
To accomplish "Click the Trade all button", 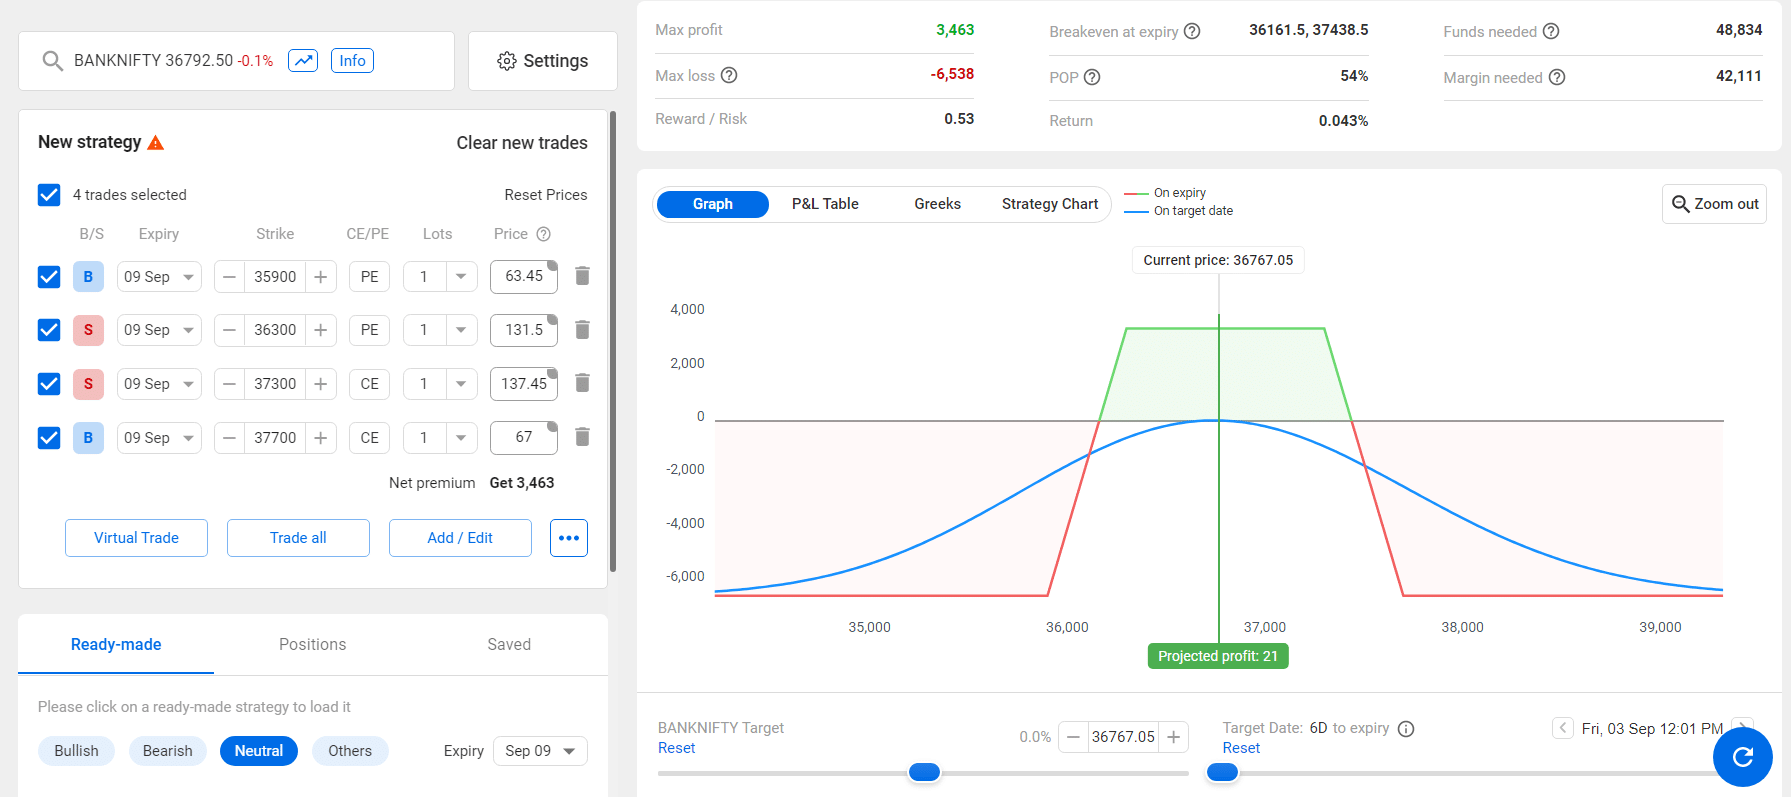I will tap(298, 538).
